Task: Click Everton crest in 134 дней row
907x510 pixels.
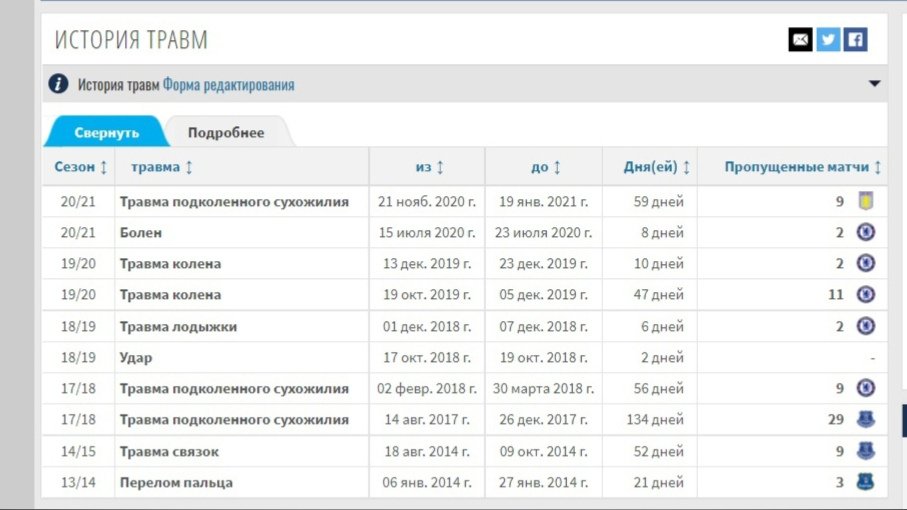Action: pos(865,419)
